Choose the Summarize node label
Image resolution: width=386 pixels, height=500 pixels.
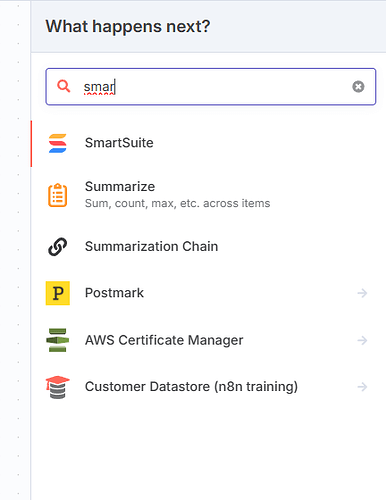(120, 187)
